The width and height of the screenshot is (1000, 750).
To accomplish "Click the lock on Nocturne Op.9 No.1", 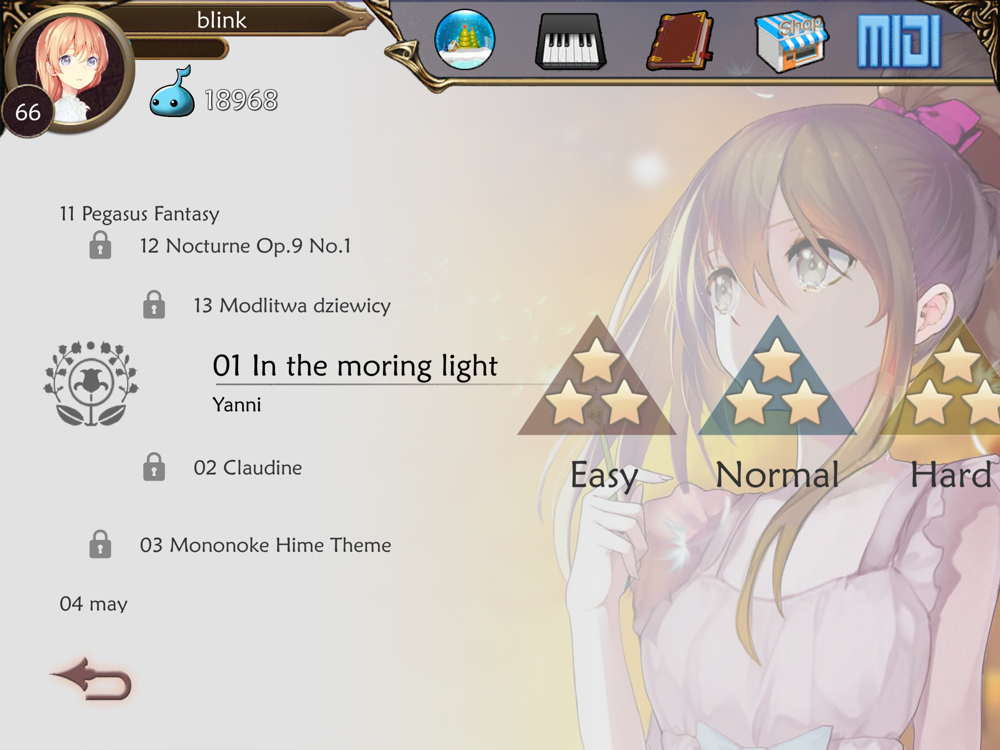I will [100, 245].
